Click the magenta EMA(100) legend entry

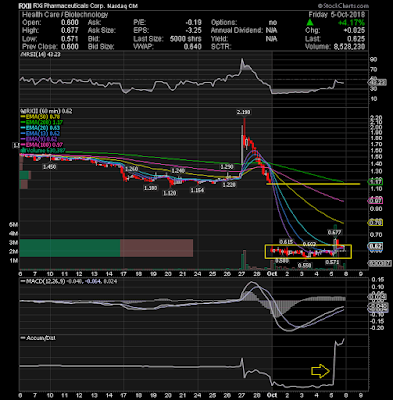pyautogui.click(x=42, y=145)
